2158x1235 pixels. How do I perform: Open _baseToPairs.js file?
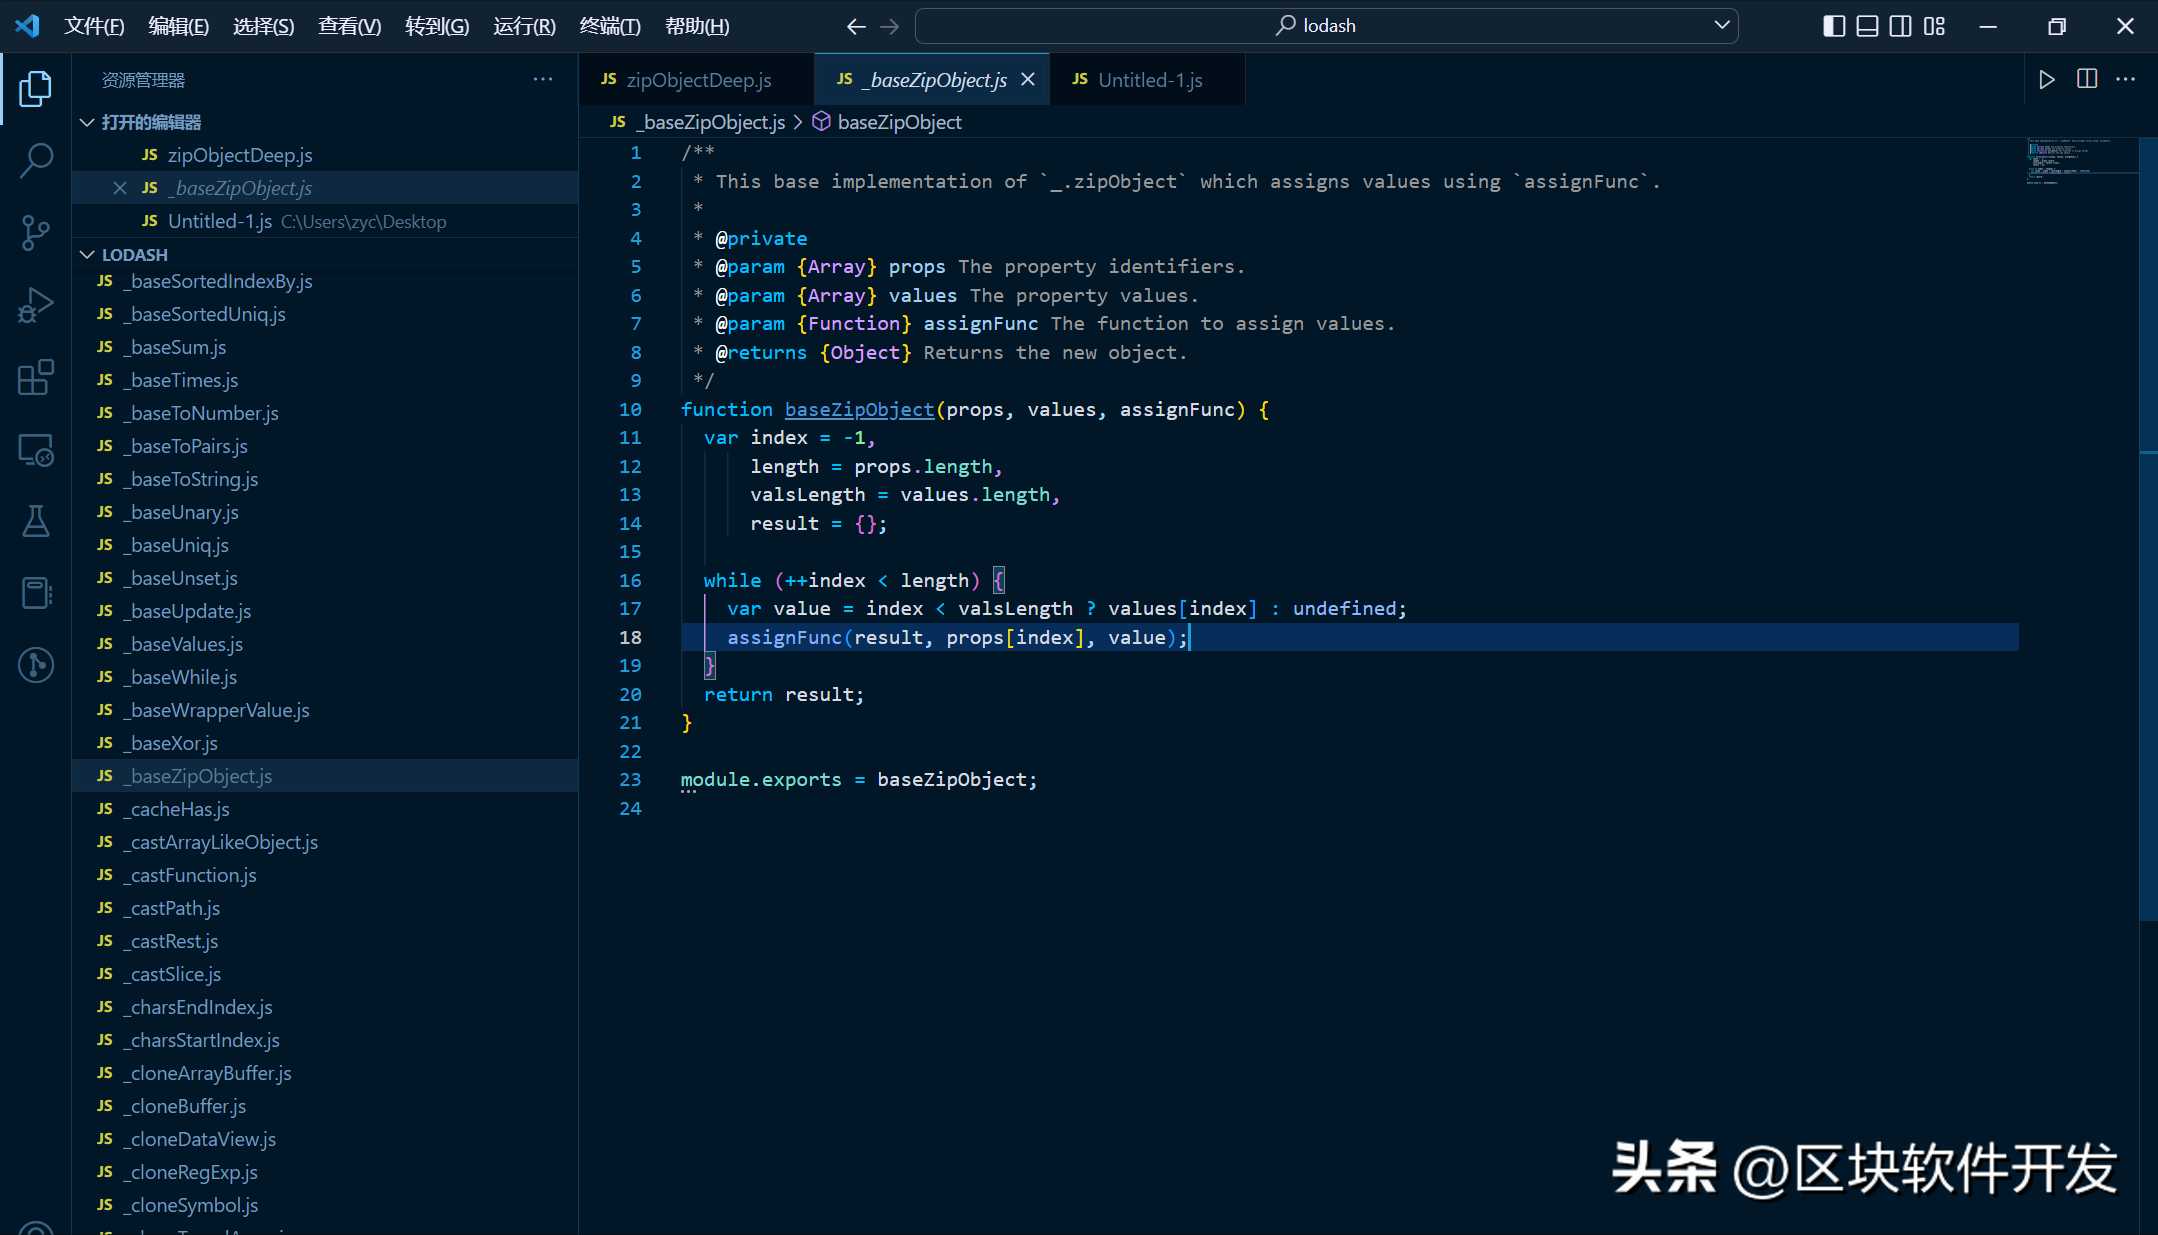pyautogui.click(x=325, y=446)
